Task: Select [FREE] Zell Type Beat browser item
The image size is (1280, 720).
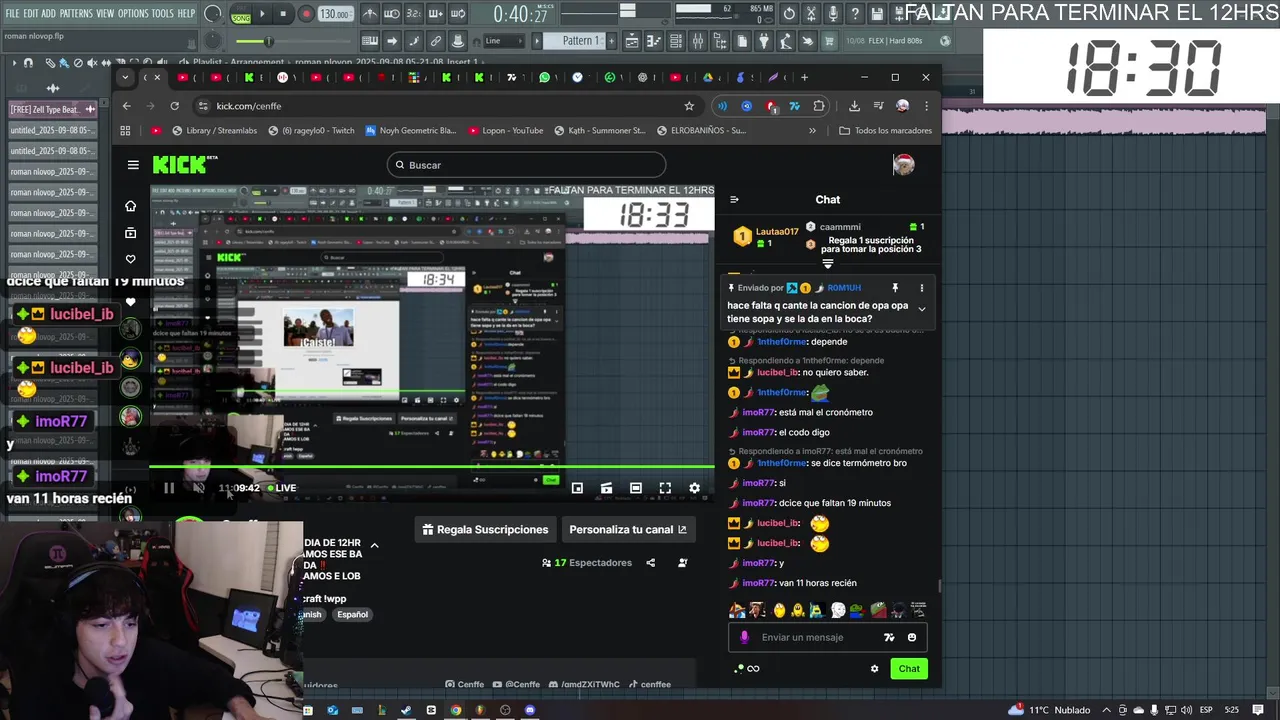Action: 52,109
